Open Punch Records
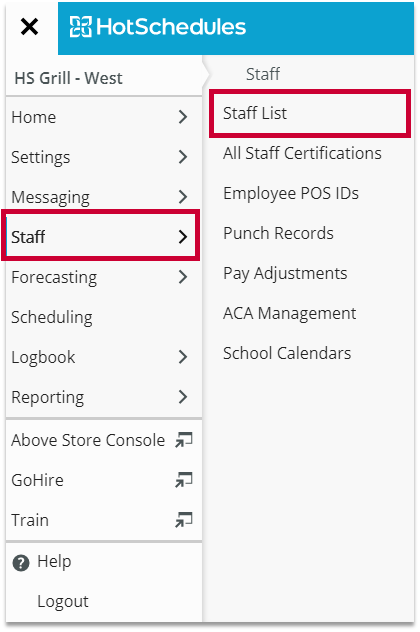This screenshot has height=632, width=420. pos(279,233)
